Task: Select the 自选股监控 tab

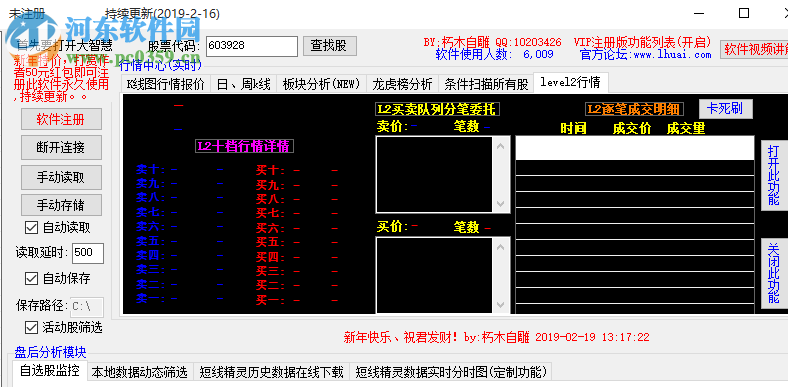Action: [49, 371]
